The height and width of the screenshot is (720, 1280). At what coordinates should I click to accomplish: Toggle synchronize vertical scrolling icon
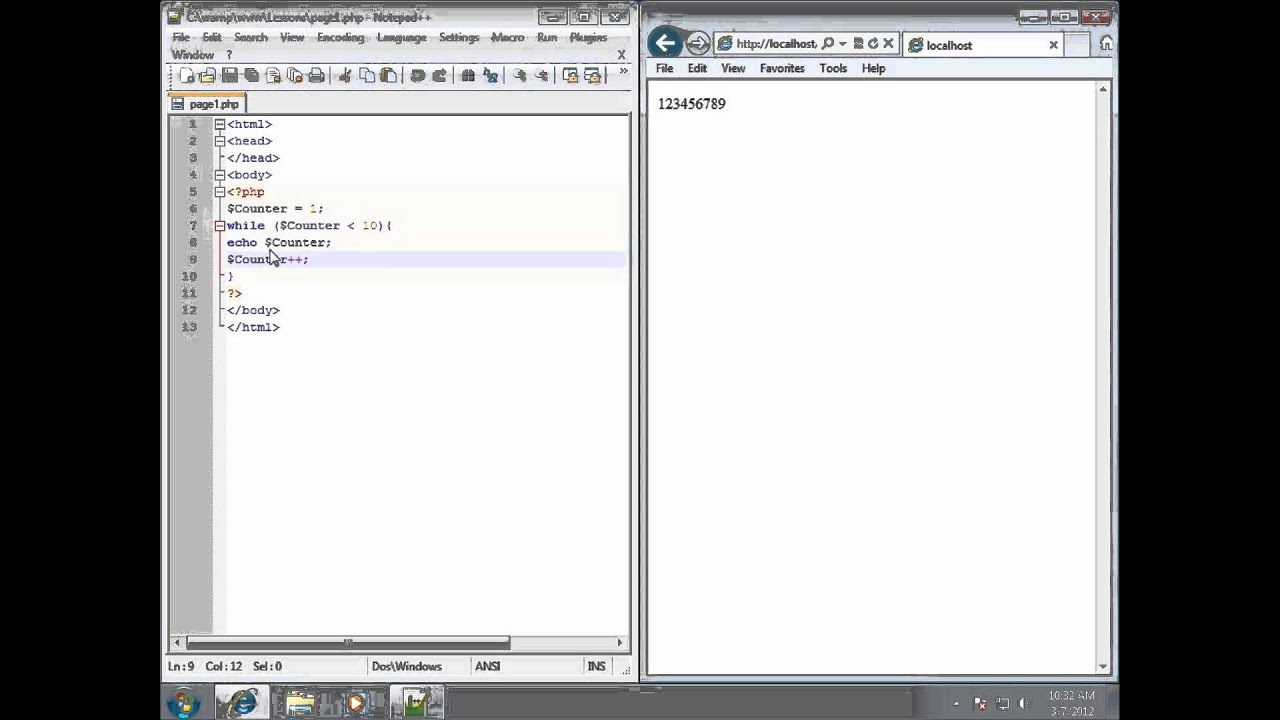pos(571,76)
